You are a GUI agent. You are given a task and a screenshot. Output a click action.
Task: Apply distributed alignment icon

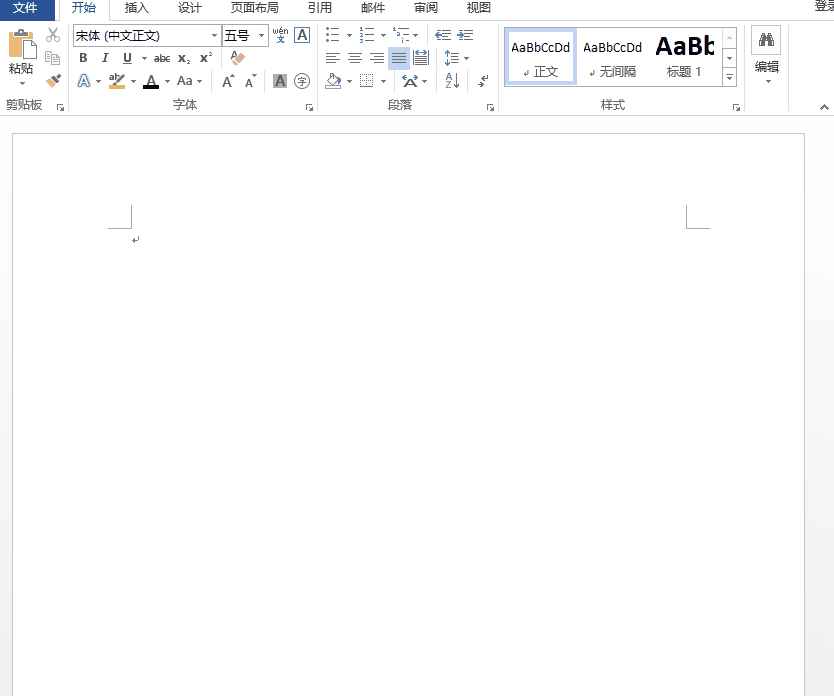point(421,58)
